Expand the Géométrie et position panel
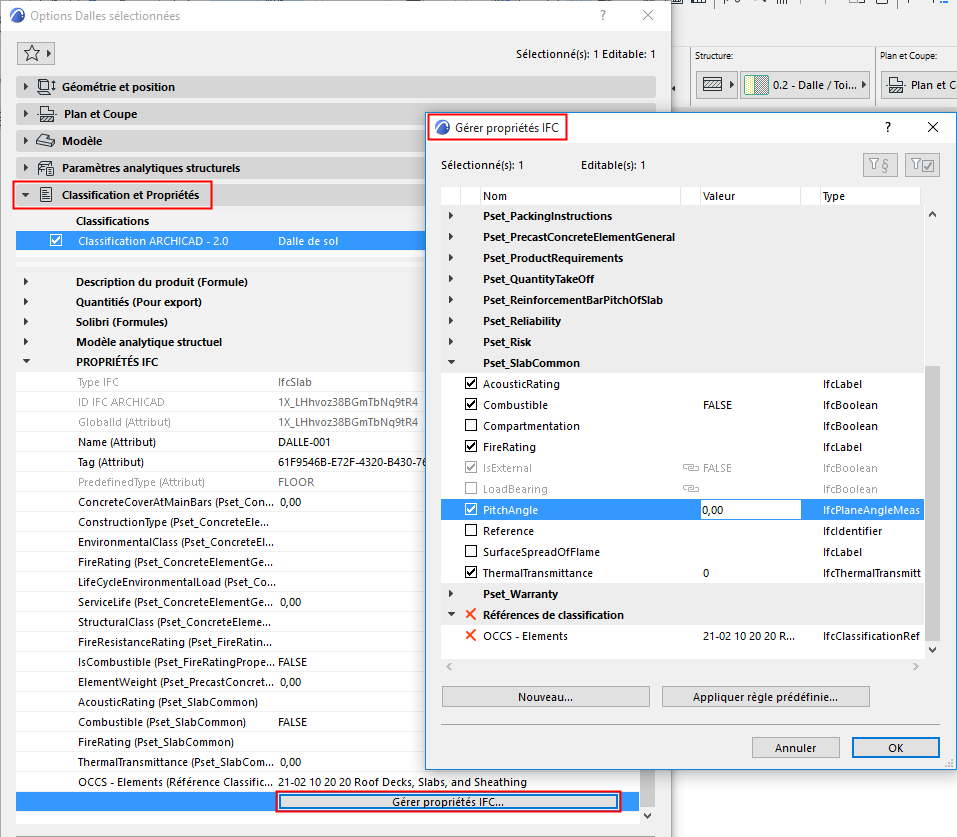 point(26,87)
